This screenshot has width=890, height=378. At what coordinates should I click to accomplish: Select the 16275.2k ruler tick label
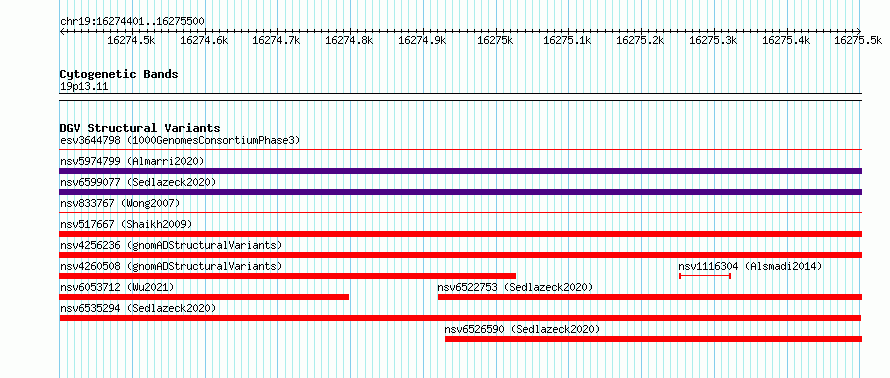point(640,40)
